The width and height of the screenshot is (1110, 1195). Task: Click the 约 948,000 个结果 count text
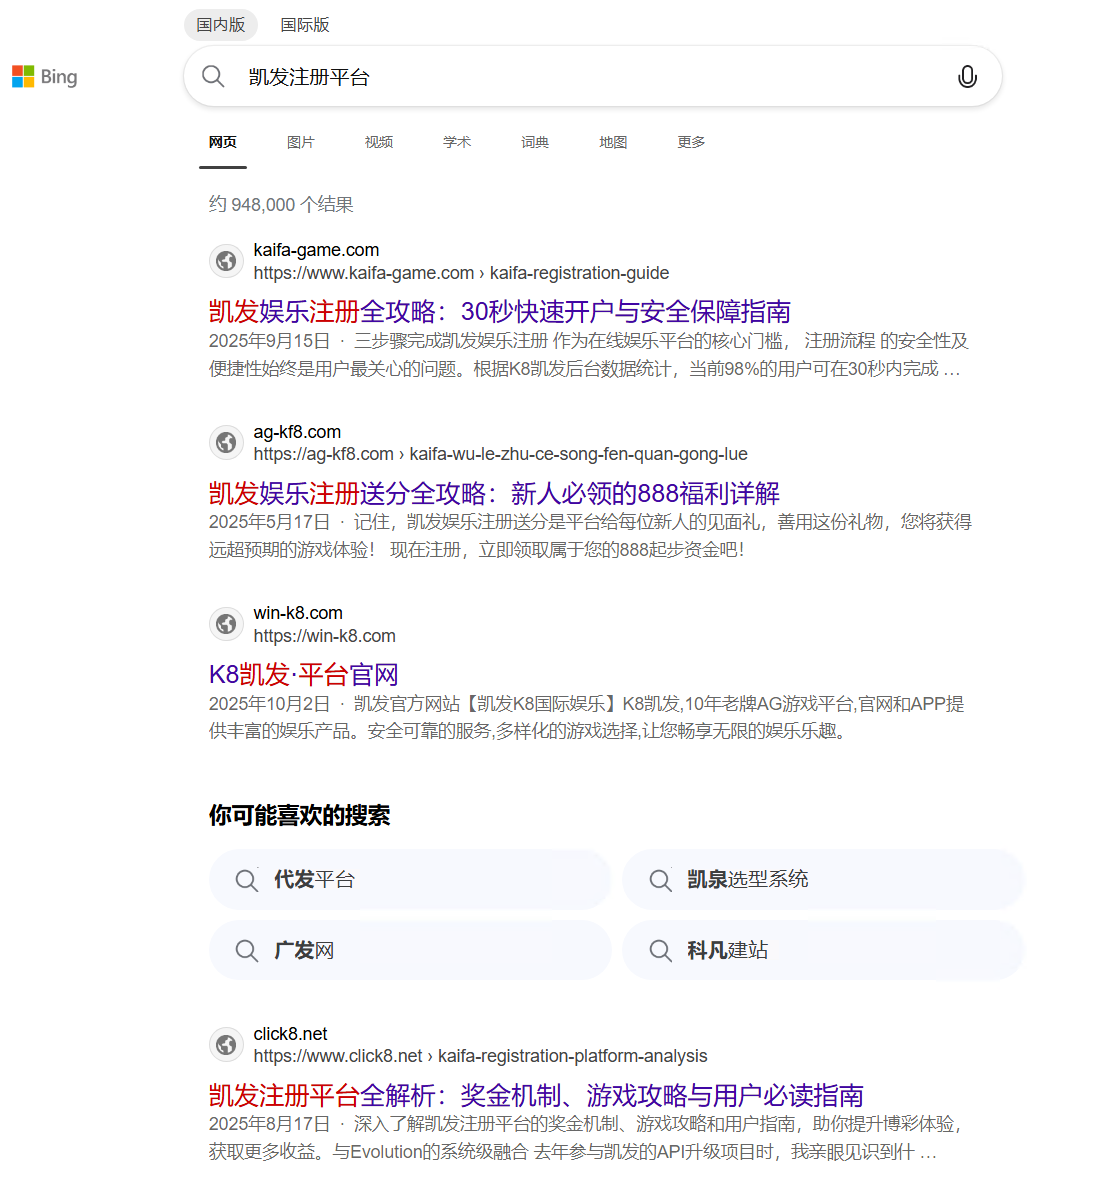(281, 204)
